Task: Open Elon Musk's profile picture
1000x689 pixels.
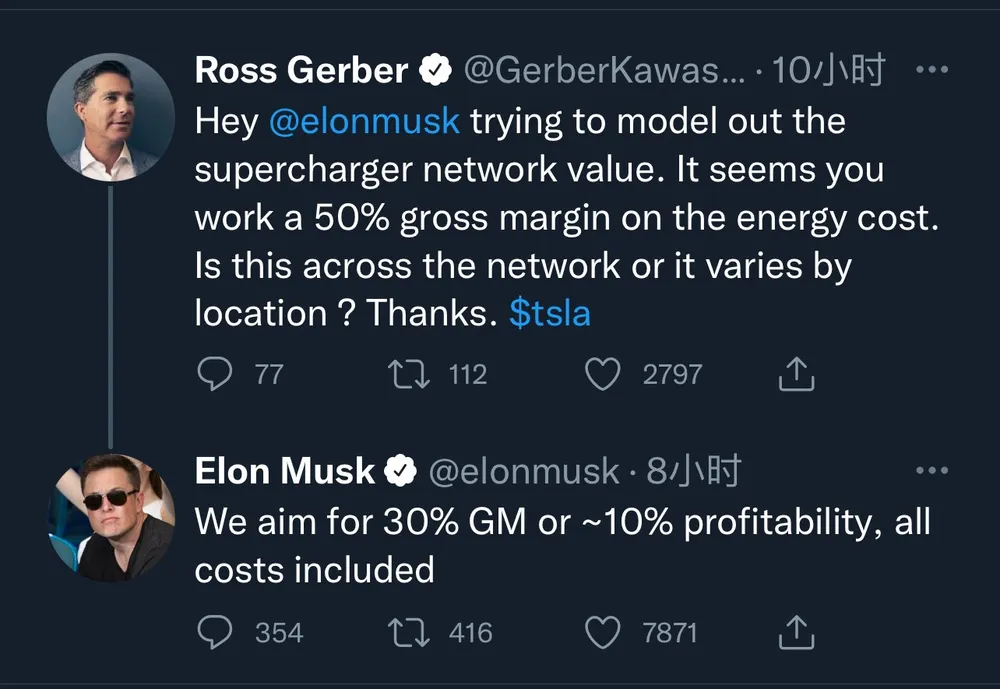Action: click(x=112, y=517)
